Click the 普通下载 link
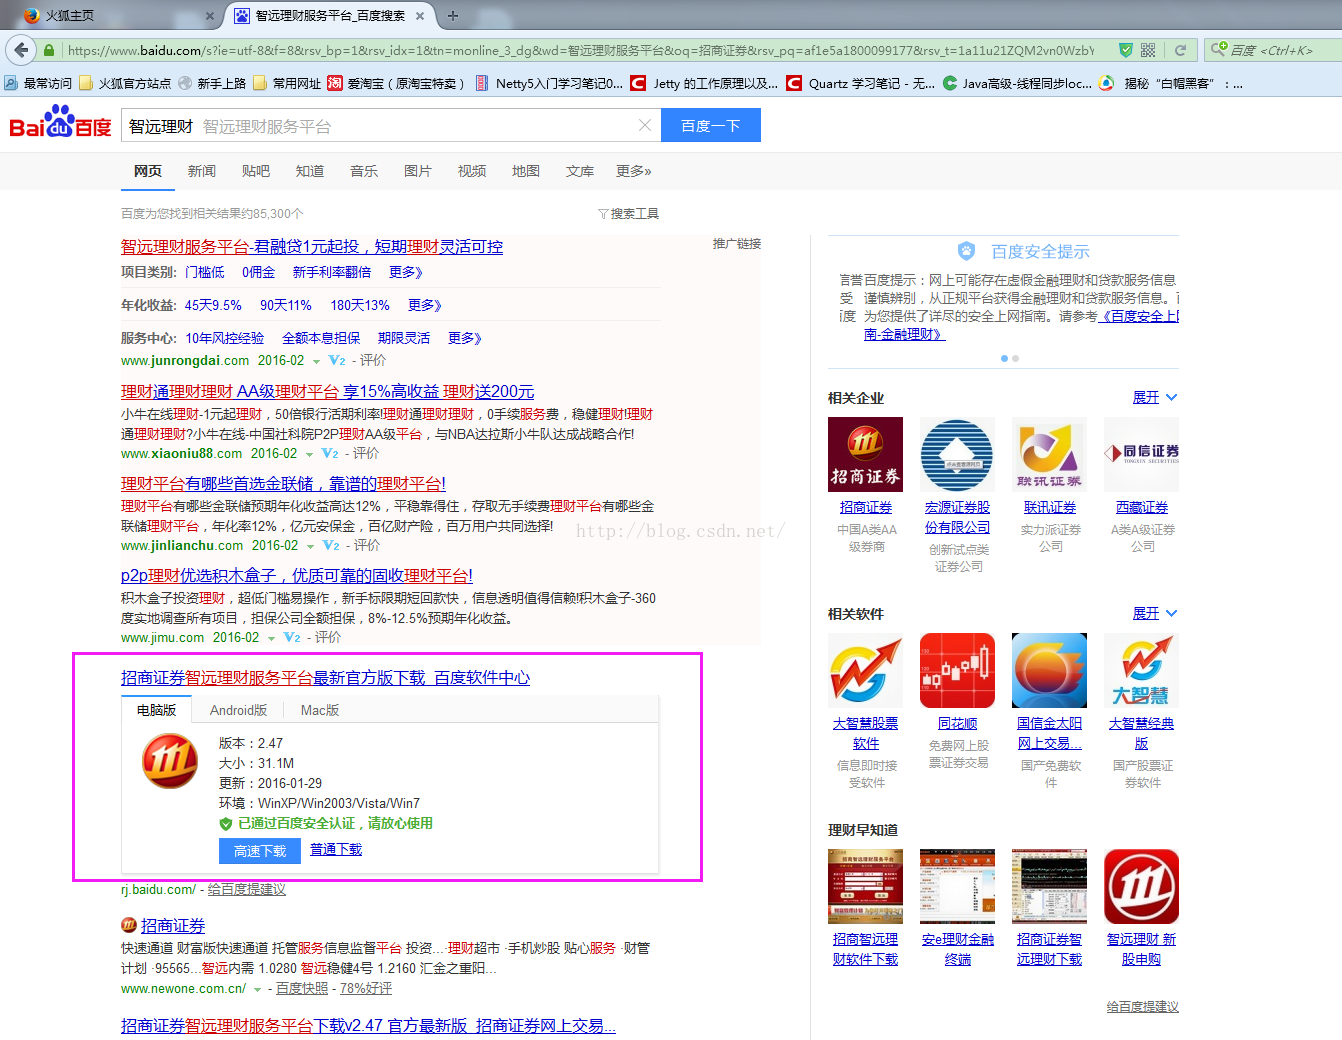Screen dimensions: 1342x1040 tap(336, 849)
